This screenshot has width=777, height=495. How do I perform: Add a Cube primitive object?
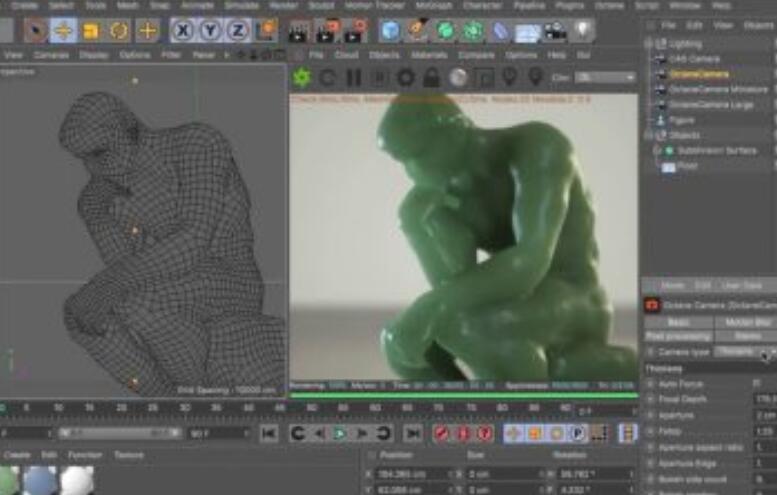(390, 31)
